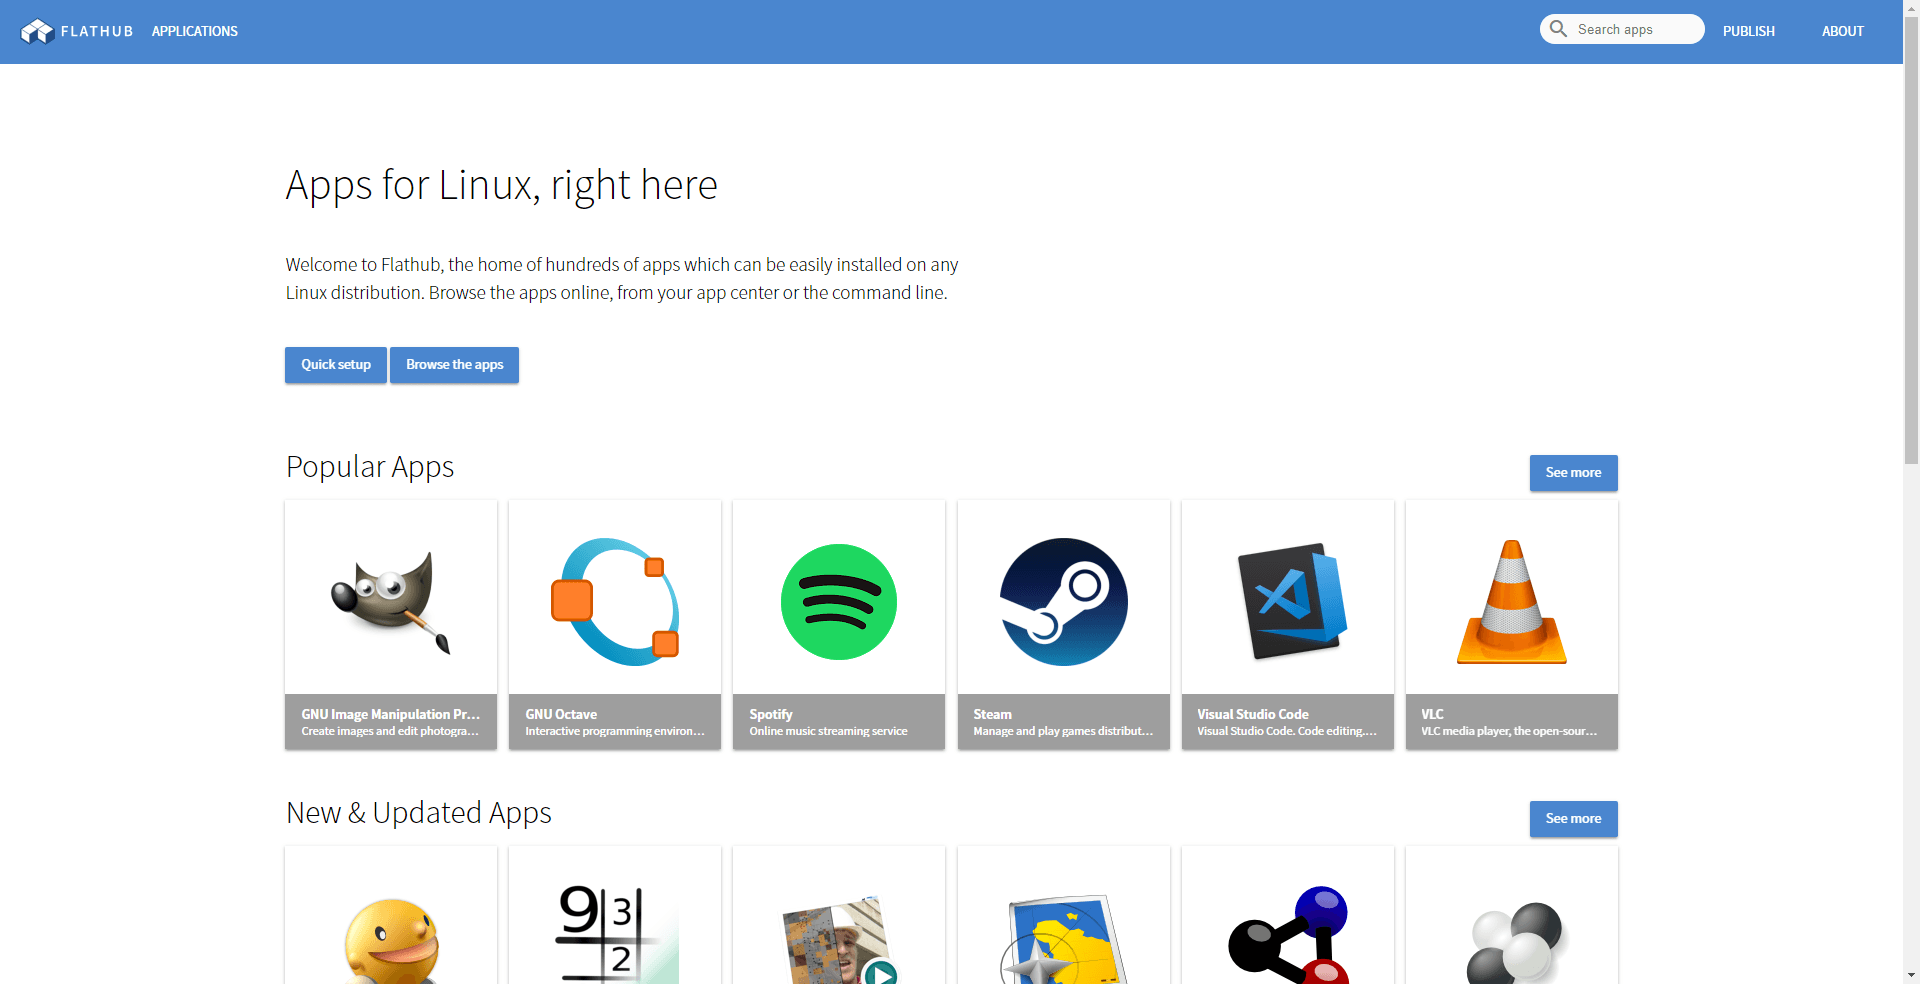Open the GNU Octave app icon
The height and width of the screenshot is (984, 1920).
[x=615, y=602]
